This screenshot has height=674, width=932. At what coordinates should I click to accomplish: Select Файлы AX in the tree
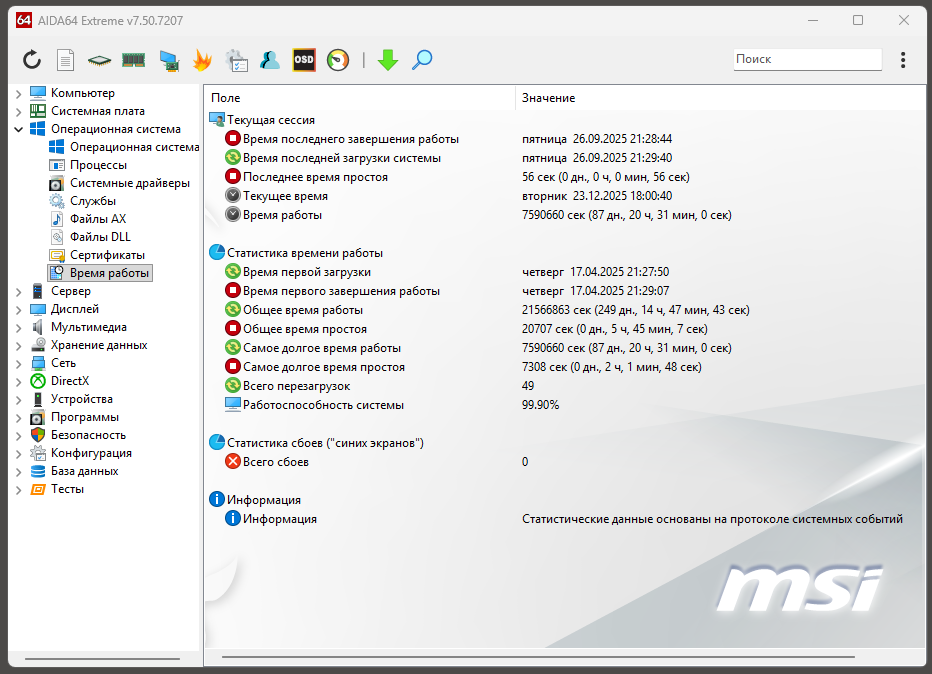click(98, 219)
